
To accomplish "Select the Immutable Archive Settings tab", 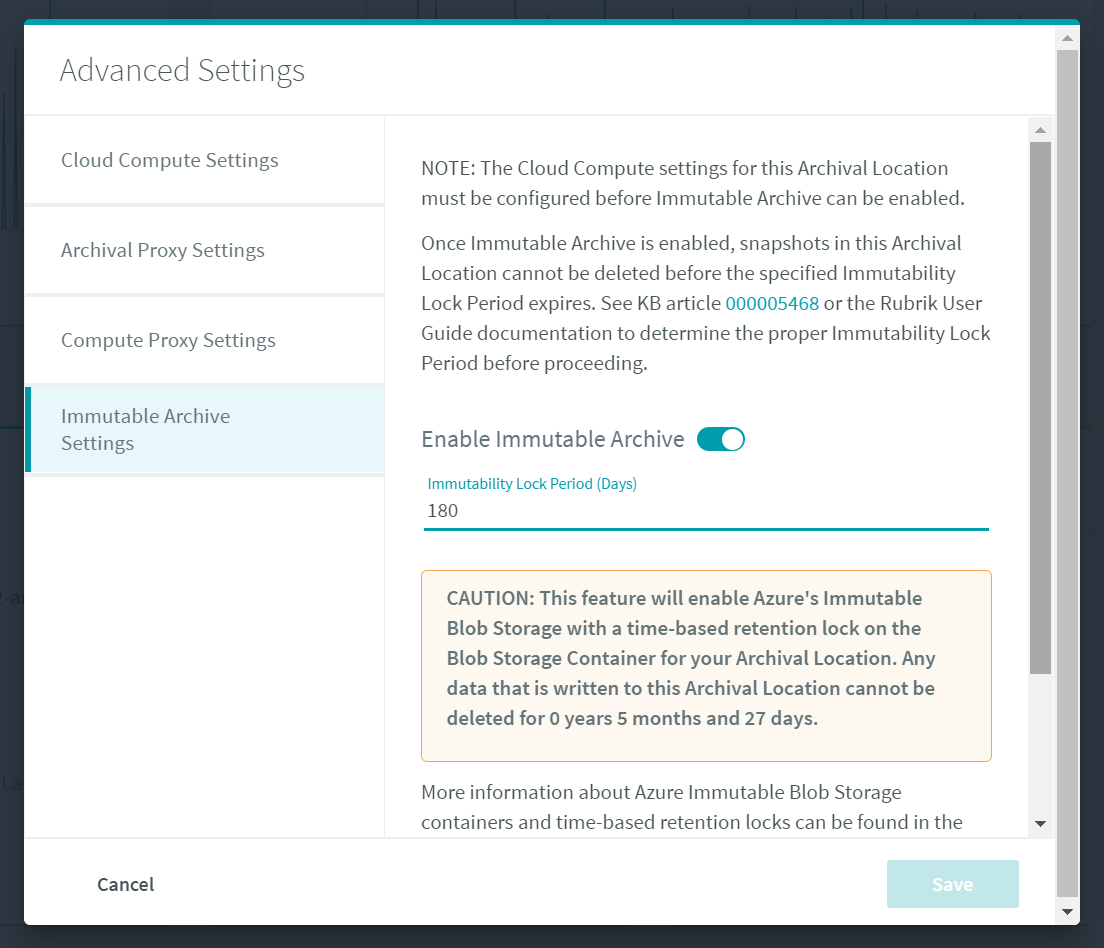I will 146,430.
